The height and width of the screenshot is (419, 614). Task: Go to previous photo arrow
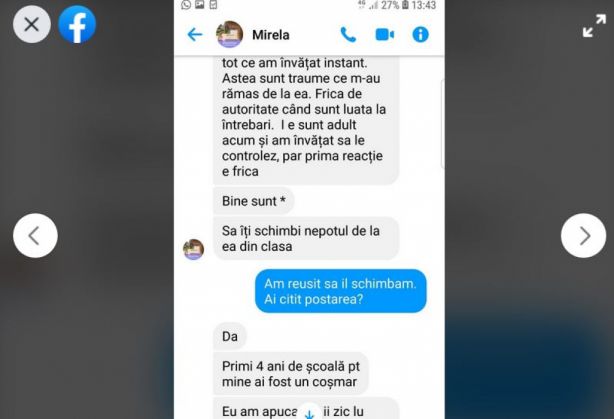(35, 236)
